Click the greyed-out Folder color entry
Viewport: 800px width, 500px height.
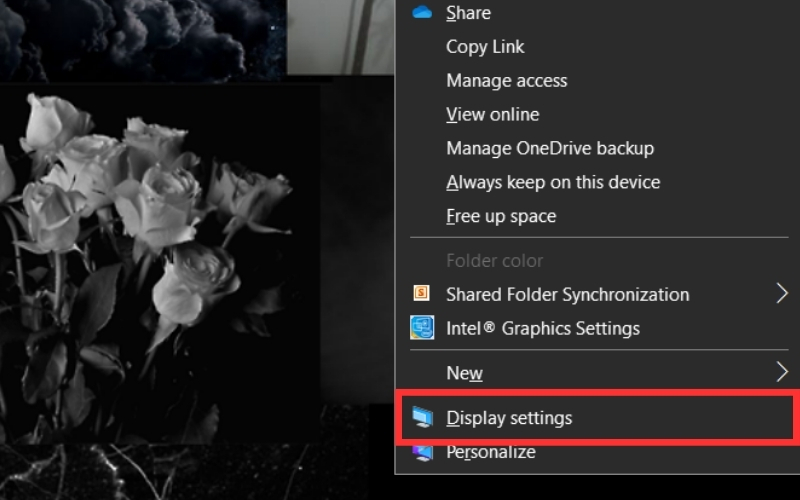[x=494, y=261]
